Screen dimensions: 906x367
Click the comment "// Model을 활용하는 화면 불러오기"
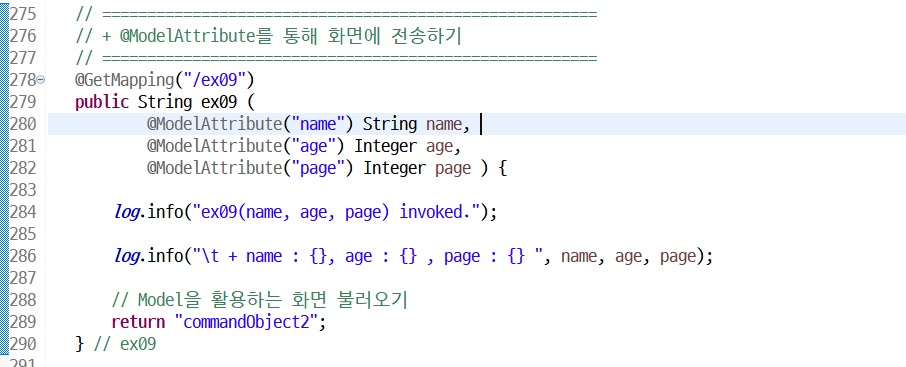coord(259,299)
